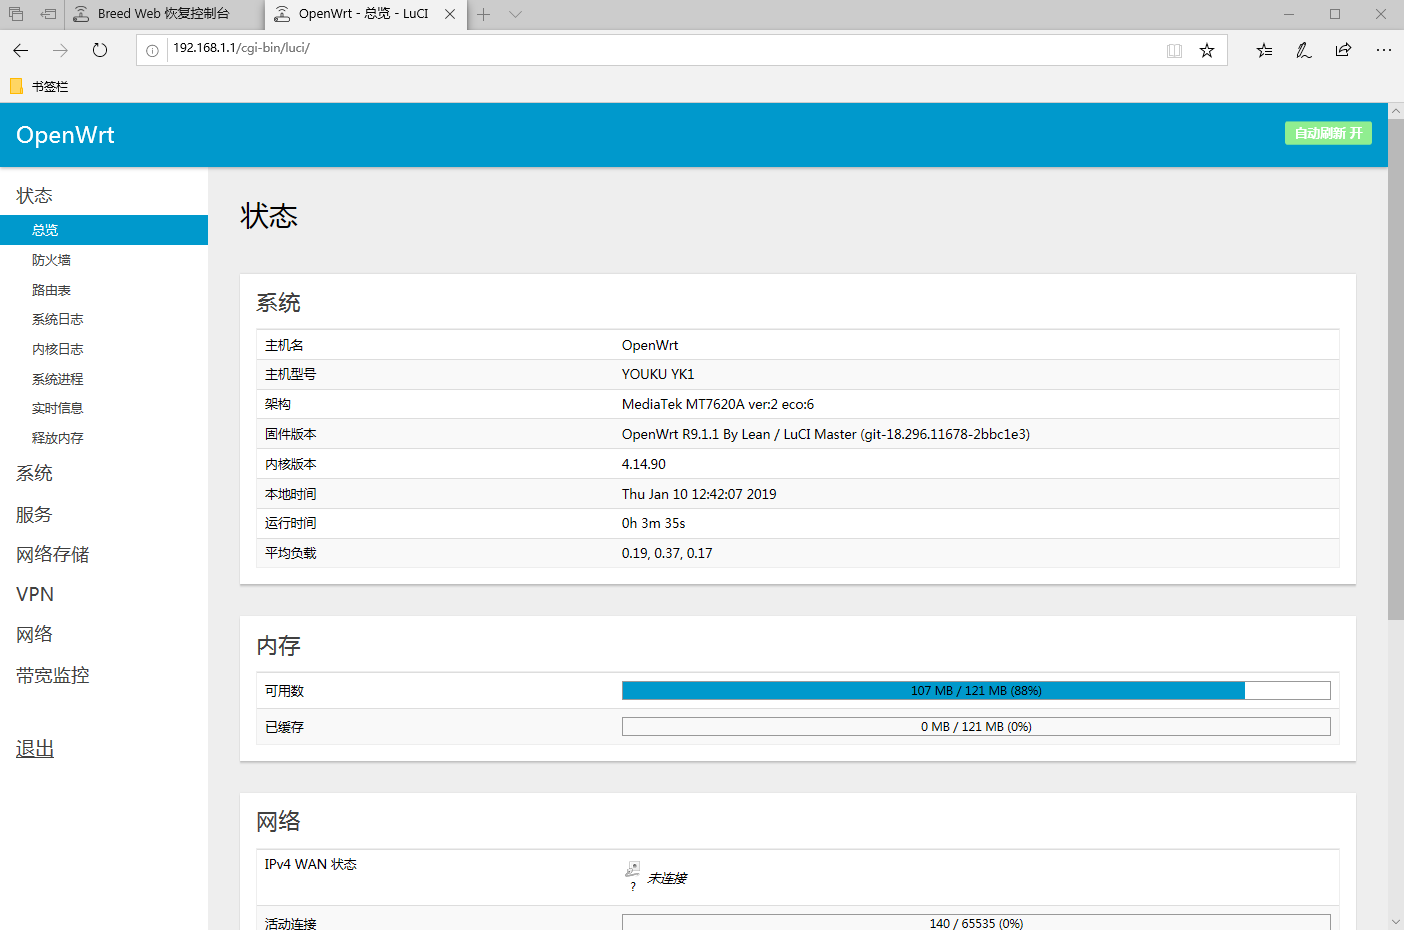Click the set tabs aside icon
Viewport: 1404px width, 930px height.
[x=48, y=14]
